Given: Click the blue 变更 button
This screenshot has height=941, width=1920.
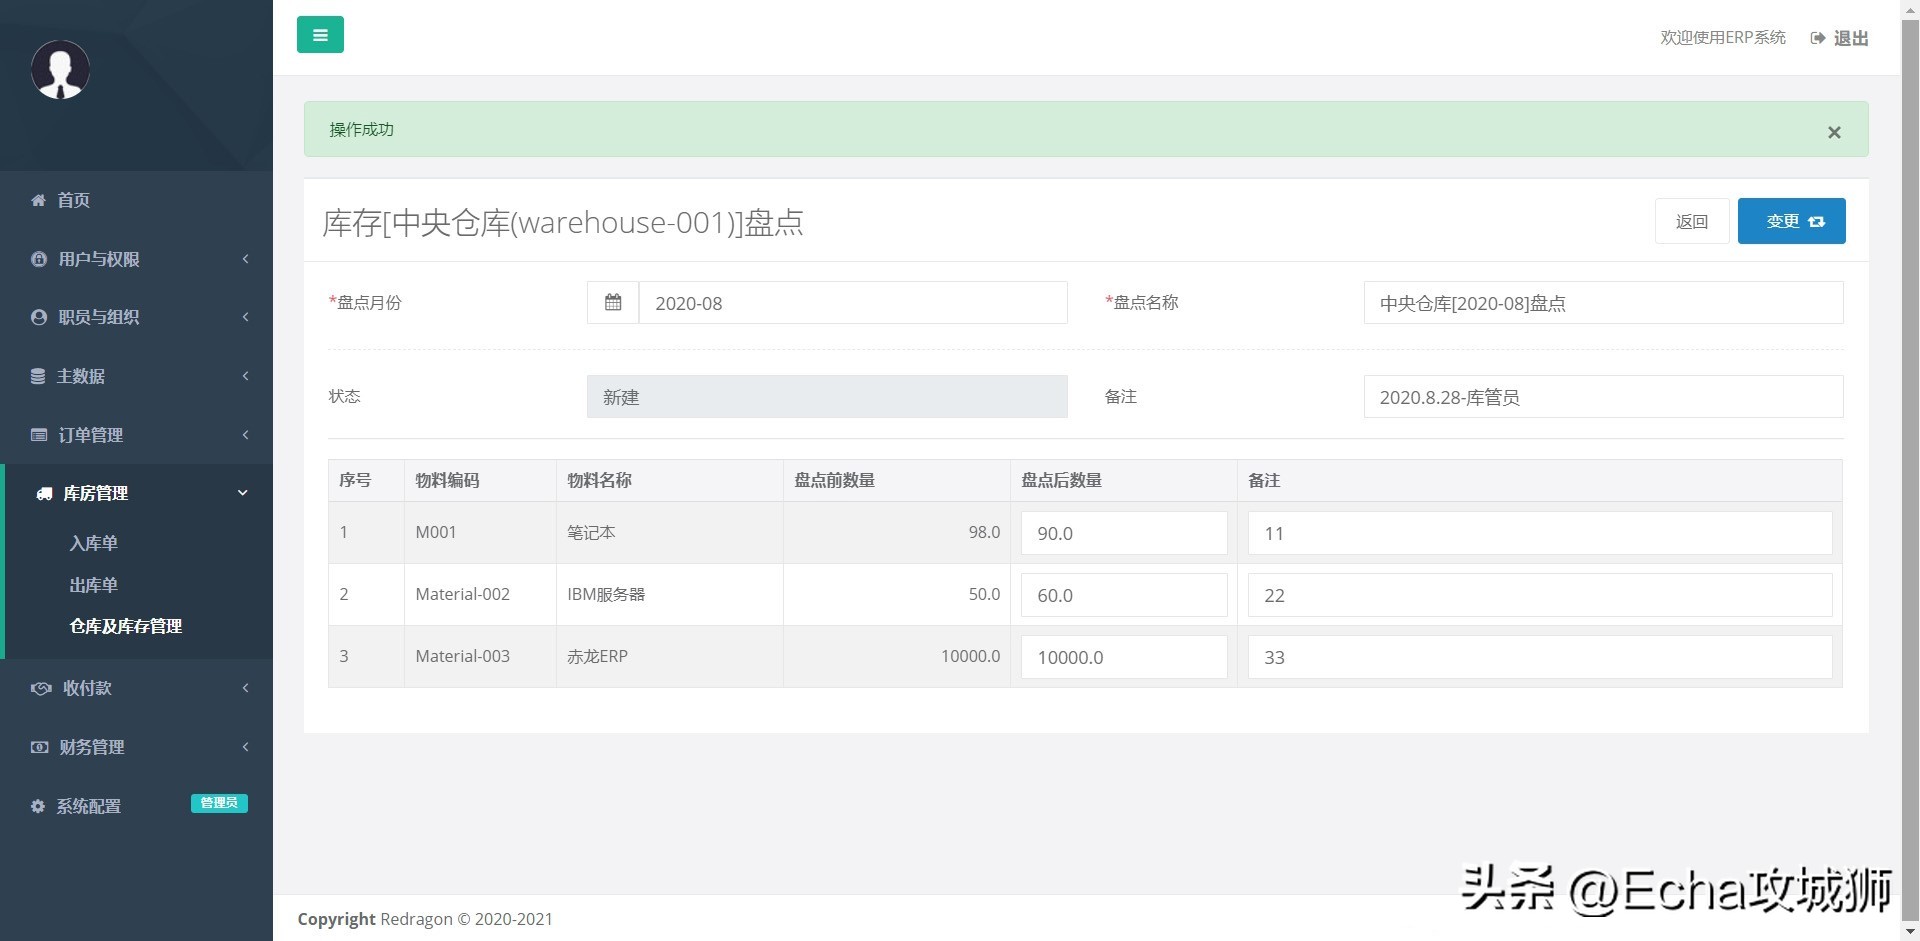Looking at the screenshot, I should pos(1791,221).
